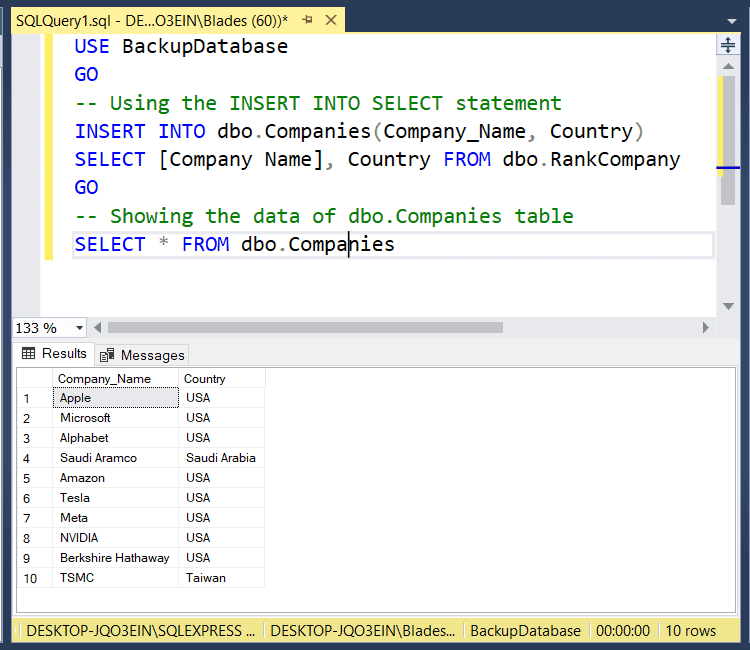
Task: Select the TSMC cell
Action: [x=115, y=578]
